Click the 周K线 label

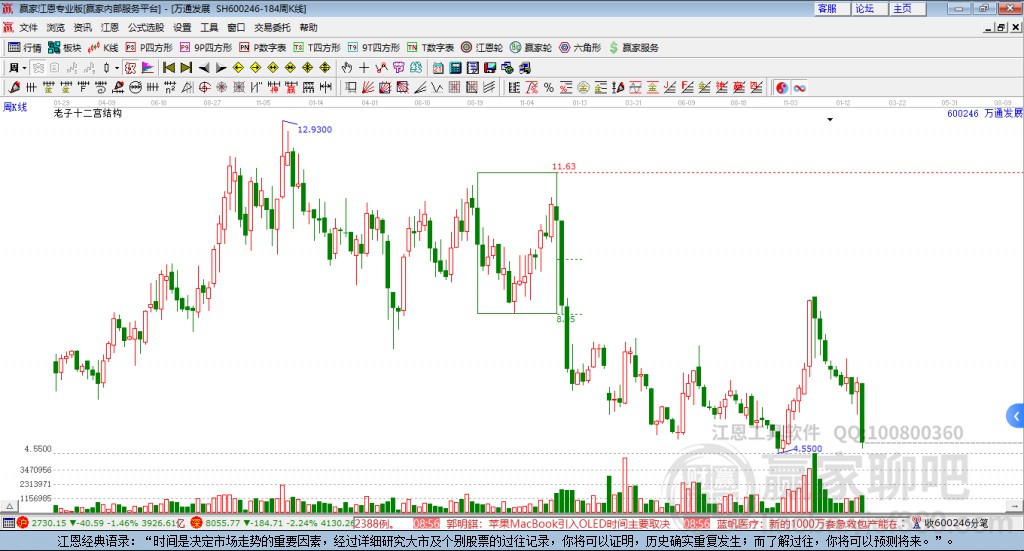point(15,106)
